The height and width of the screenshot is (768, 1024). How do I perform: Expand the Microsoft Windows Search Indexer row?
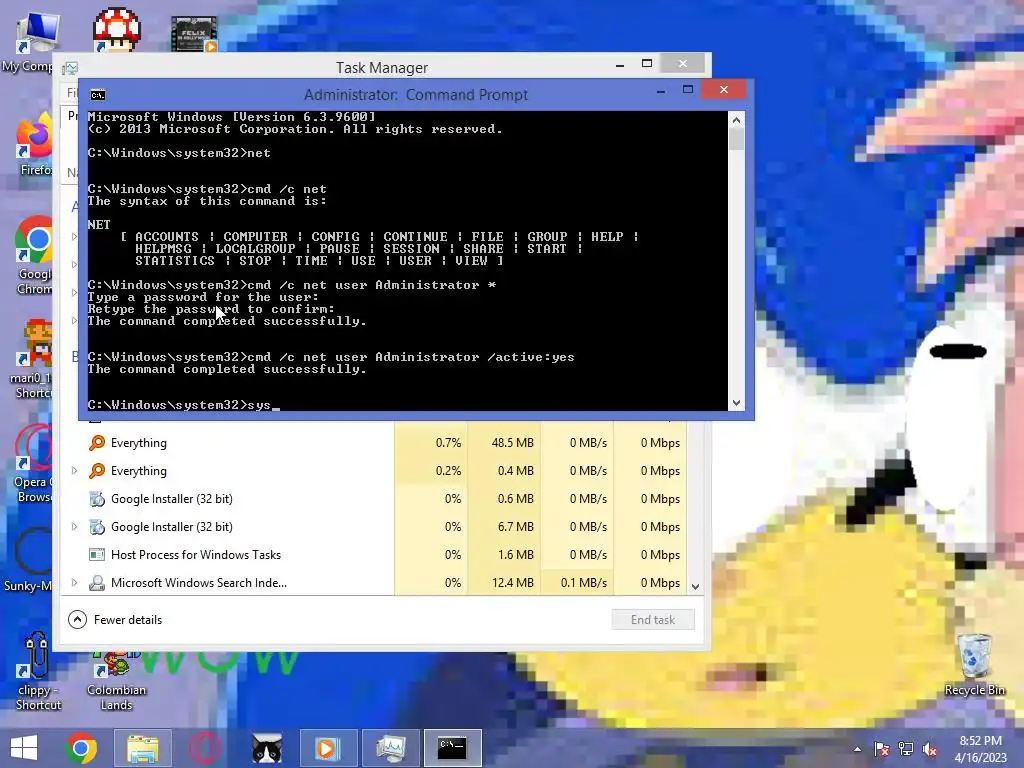74,583
